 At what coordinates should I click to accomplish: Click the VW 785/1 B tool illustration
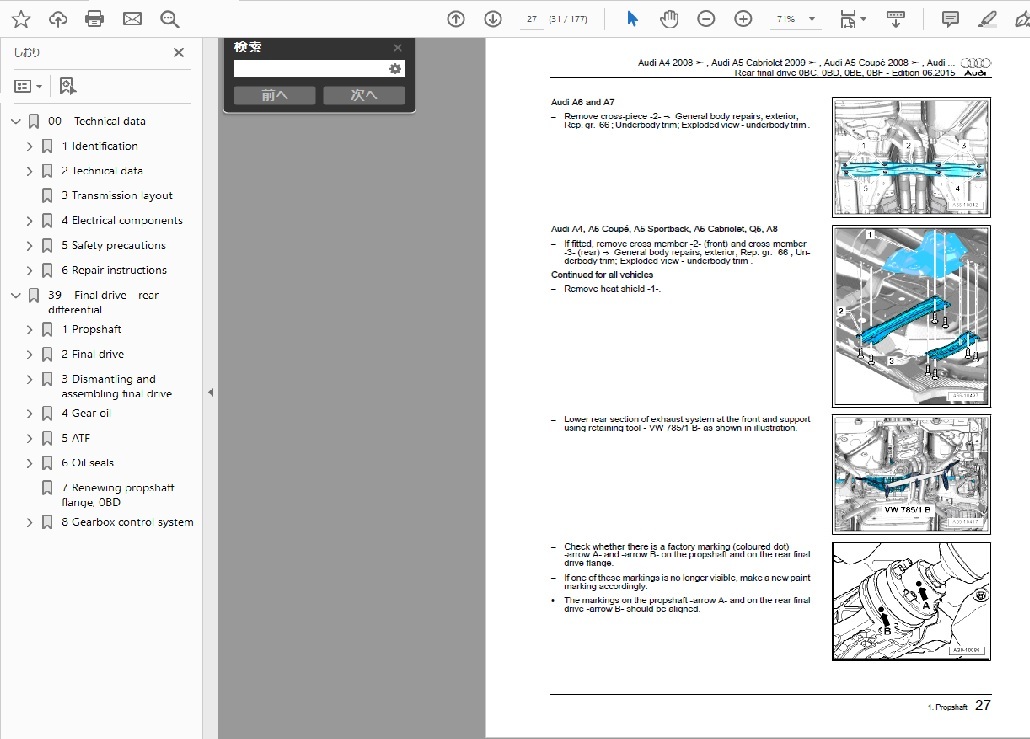[911, 474]
